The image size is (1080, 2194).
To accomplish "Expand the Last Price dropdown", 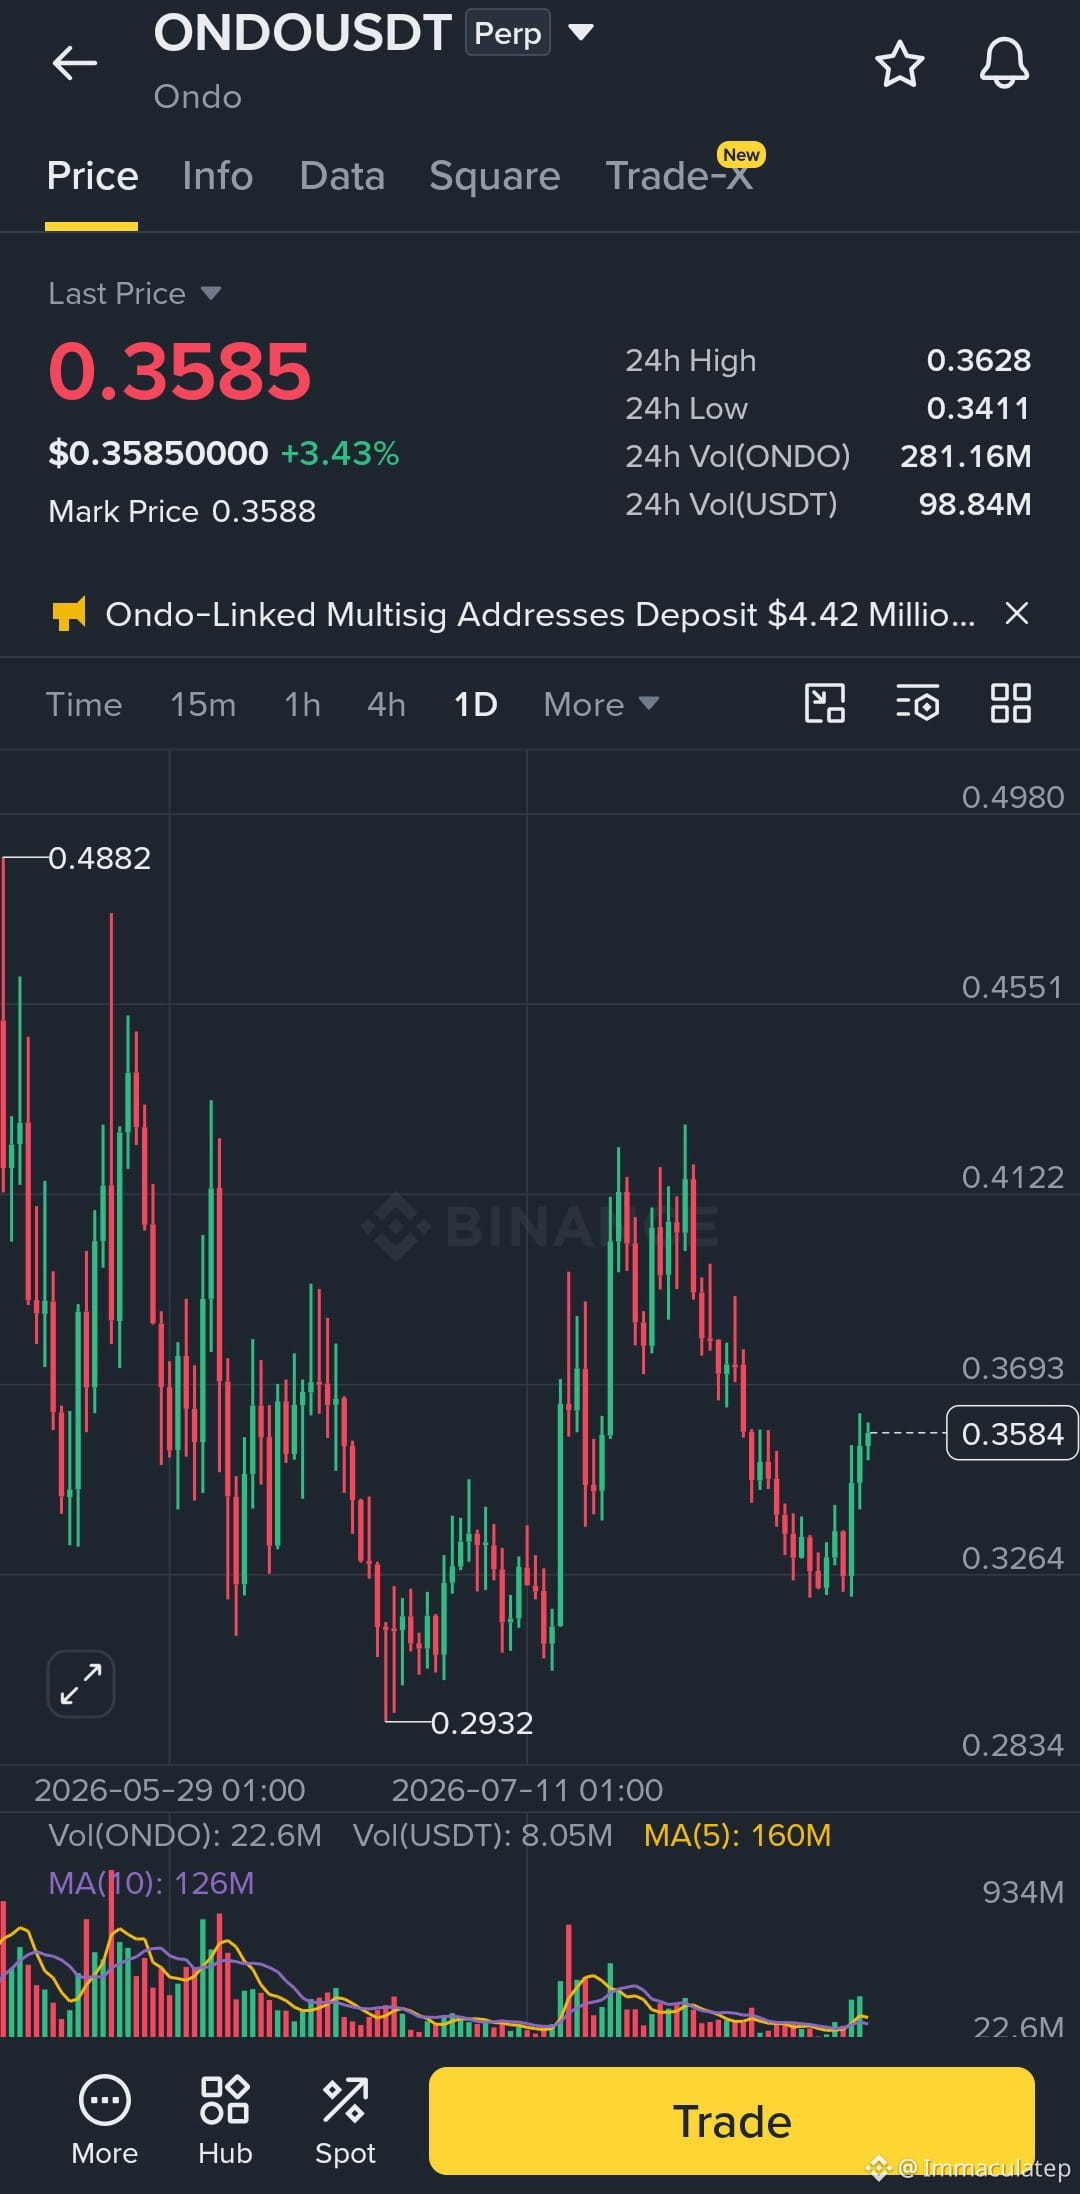I will 135,293.
